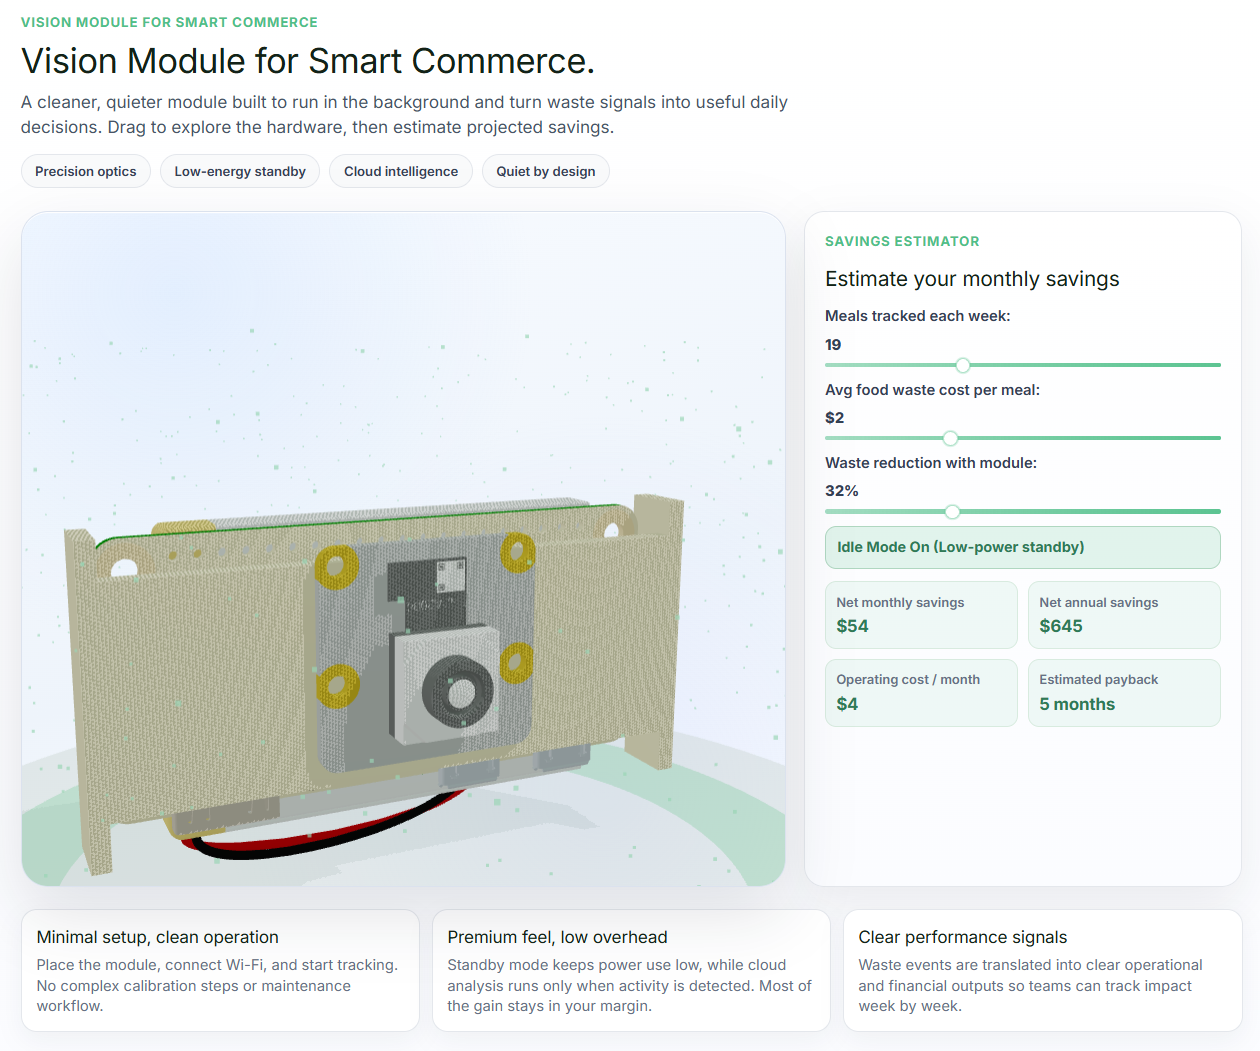Open the Premium feel, low overhead card
The height and width of the screenshot is (1051, 1260).
coord(631,970)
